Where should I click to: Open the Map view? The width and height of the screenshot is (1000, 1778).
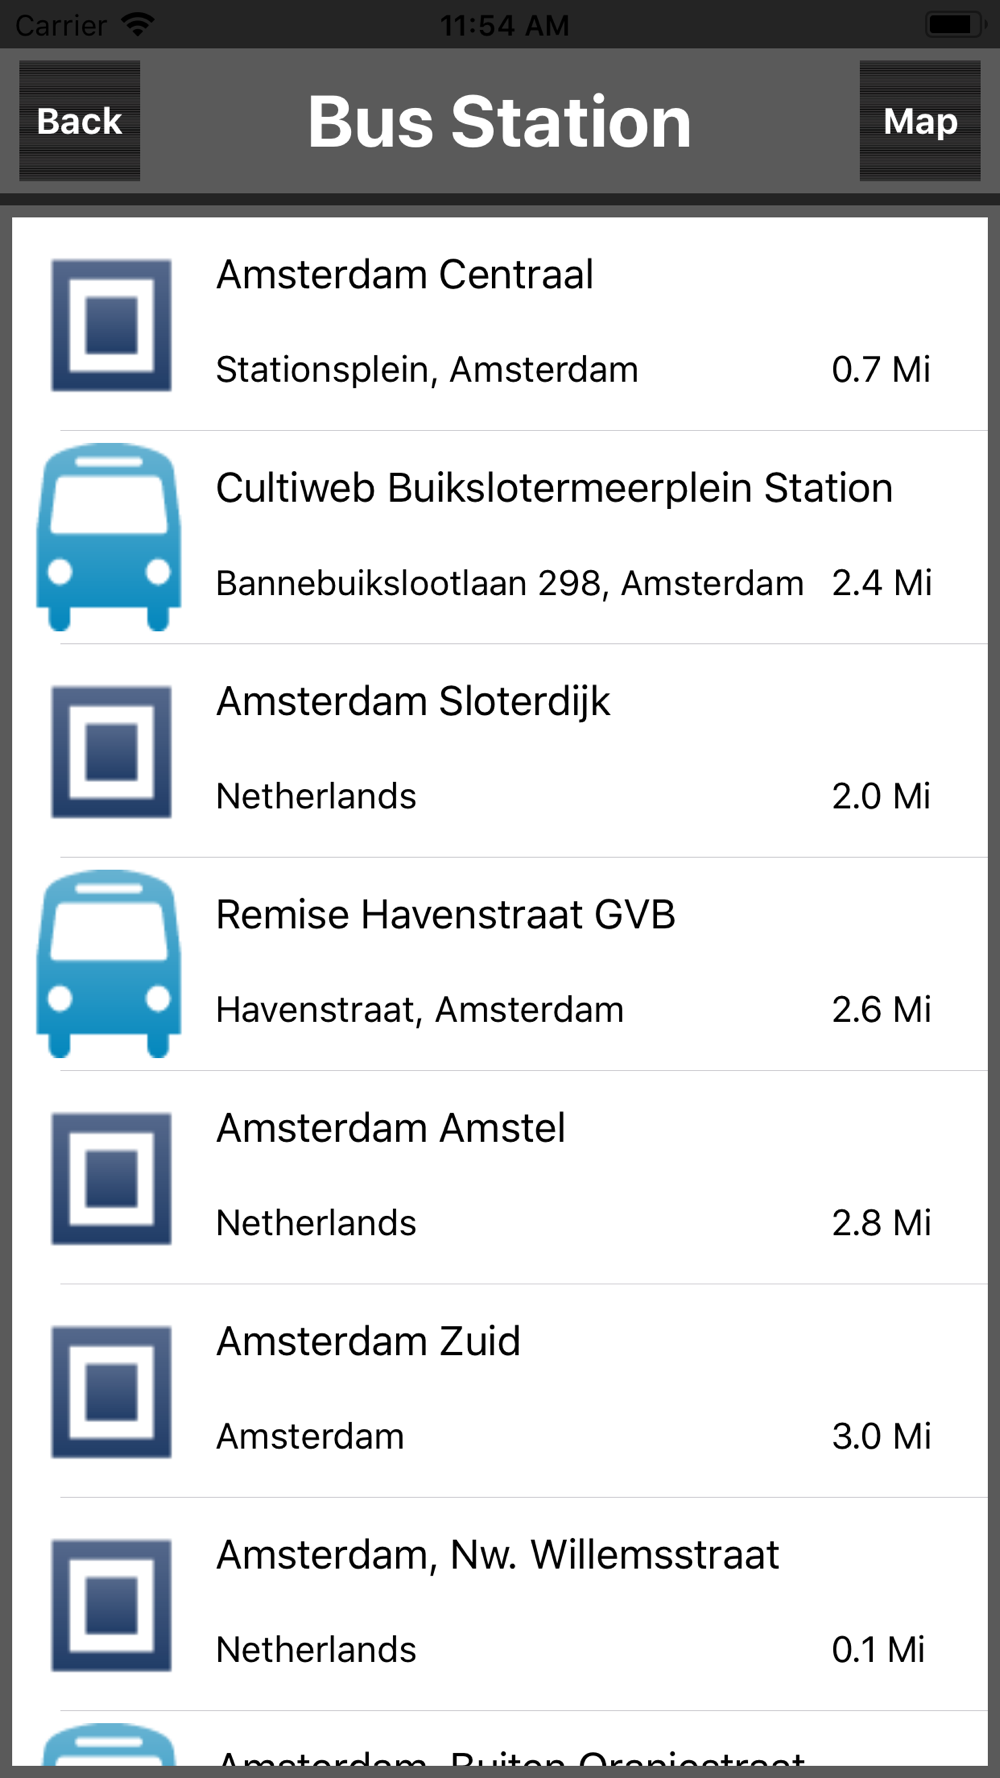pos(920,121)
